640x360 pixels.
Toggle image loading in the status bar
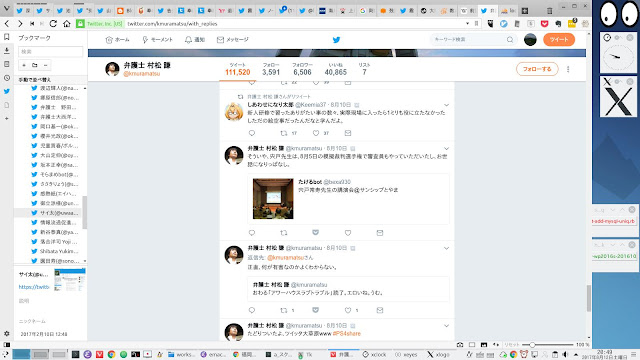(x=484, y=344)
